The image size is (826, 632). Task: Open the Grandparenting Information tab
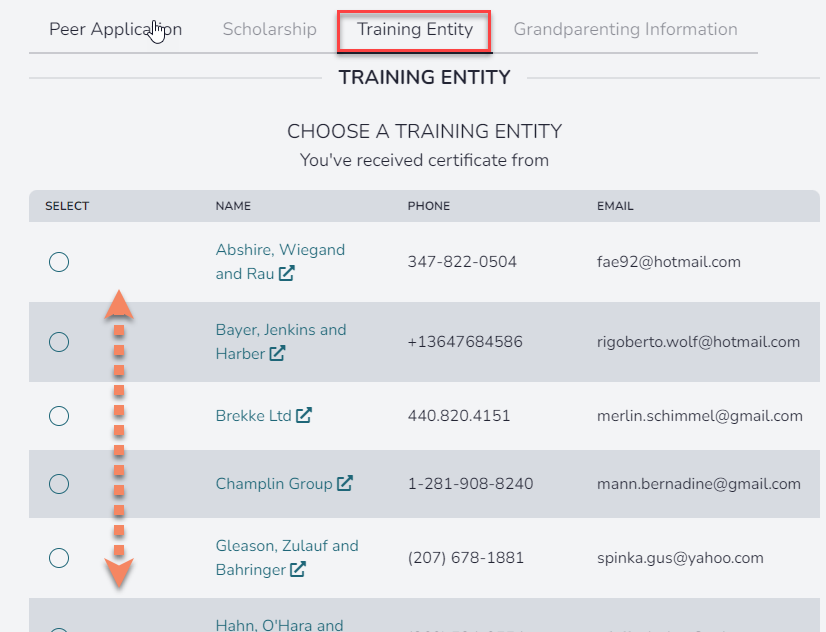click(x=625, y=29)
